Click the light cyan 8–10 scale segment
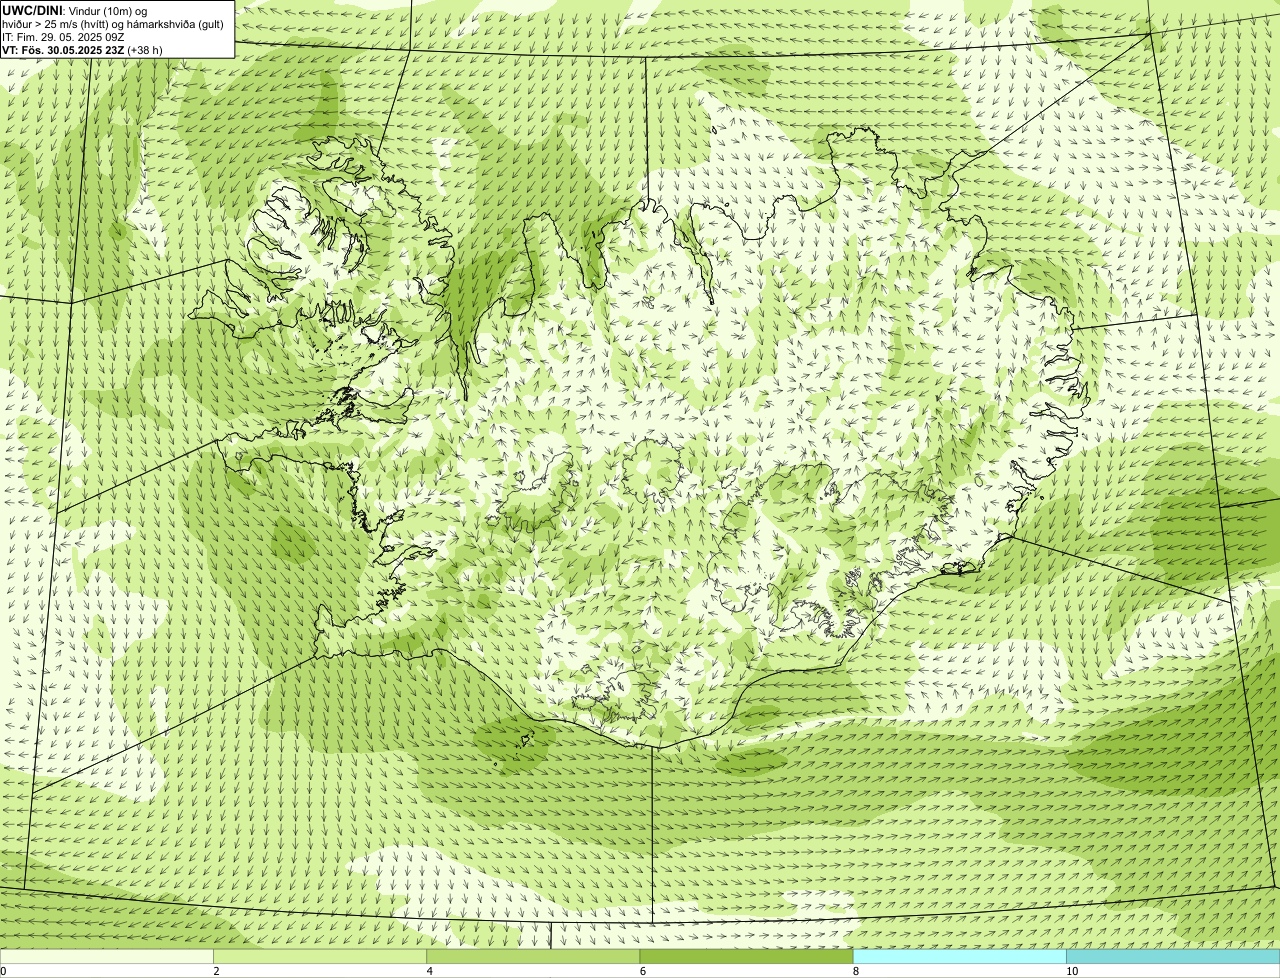 pos(959,957)
